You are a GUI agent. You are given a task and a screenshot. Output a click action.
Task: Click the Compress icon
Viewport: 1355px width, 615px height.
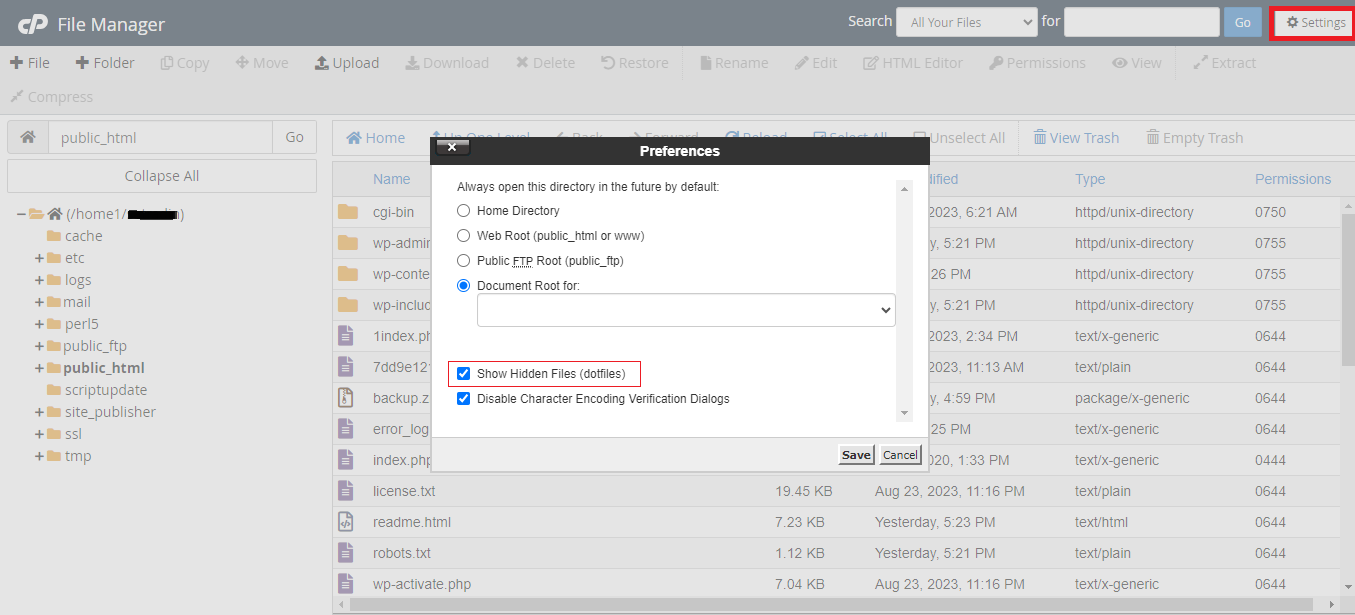[50, 96]
